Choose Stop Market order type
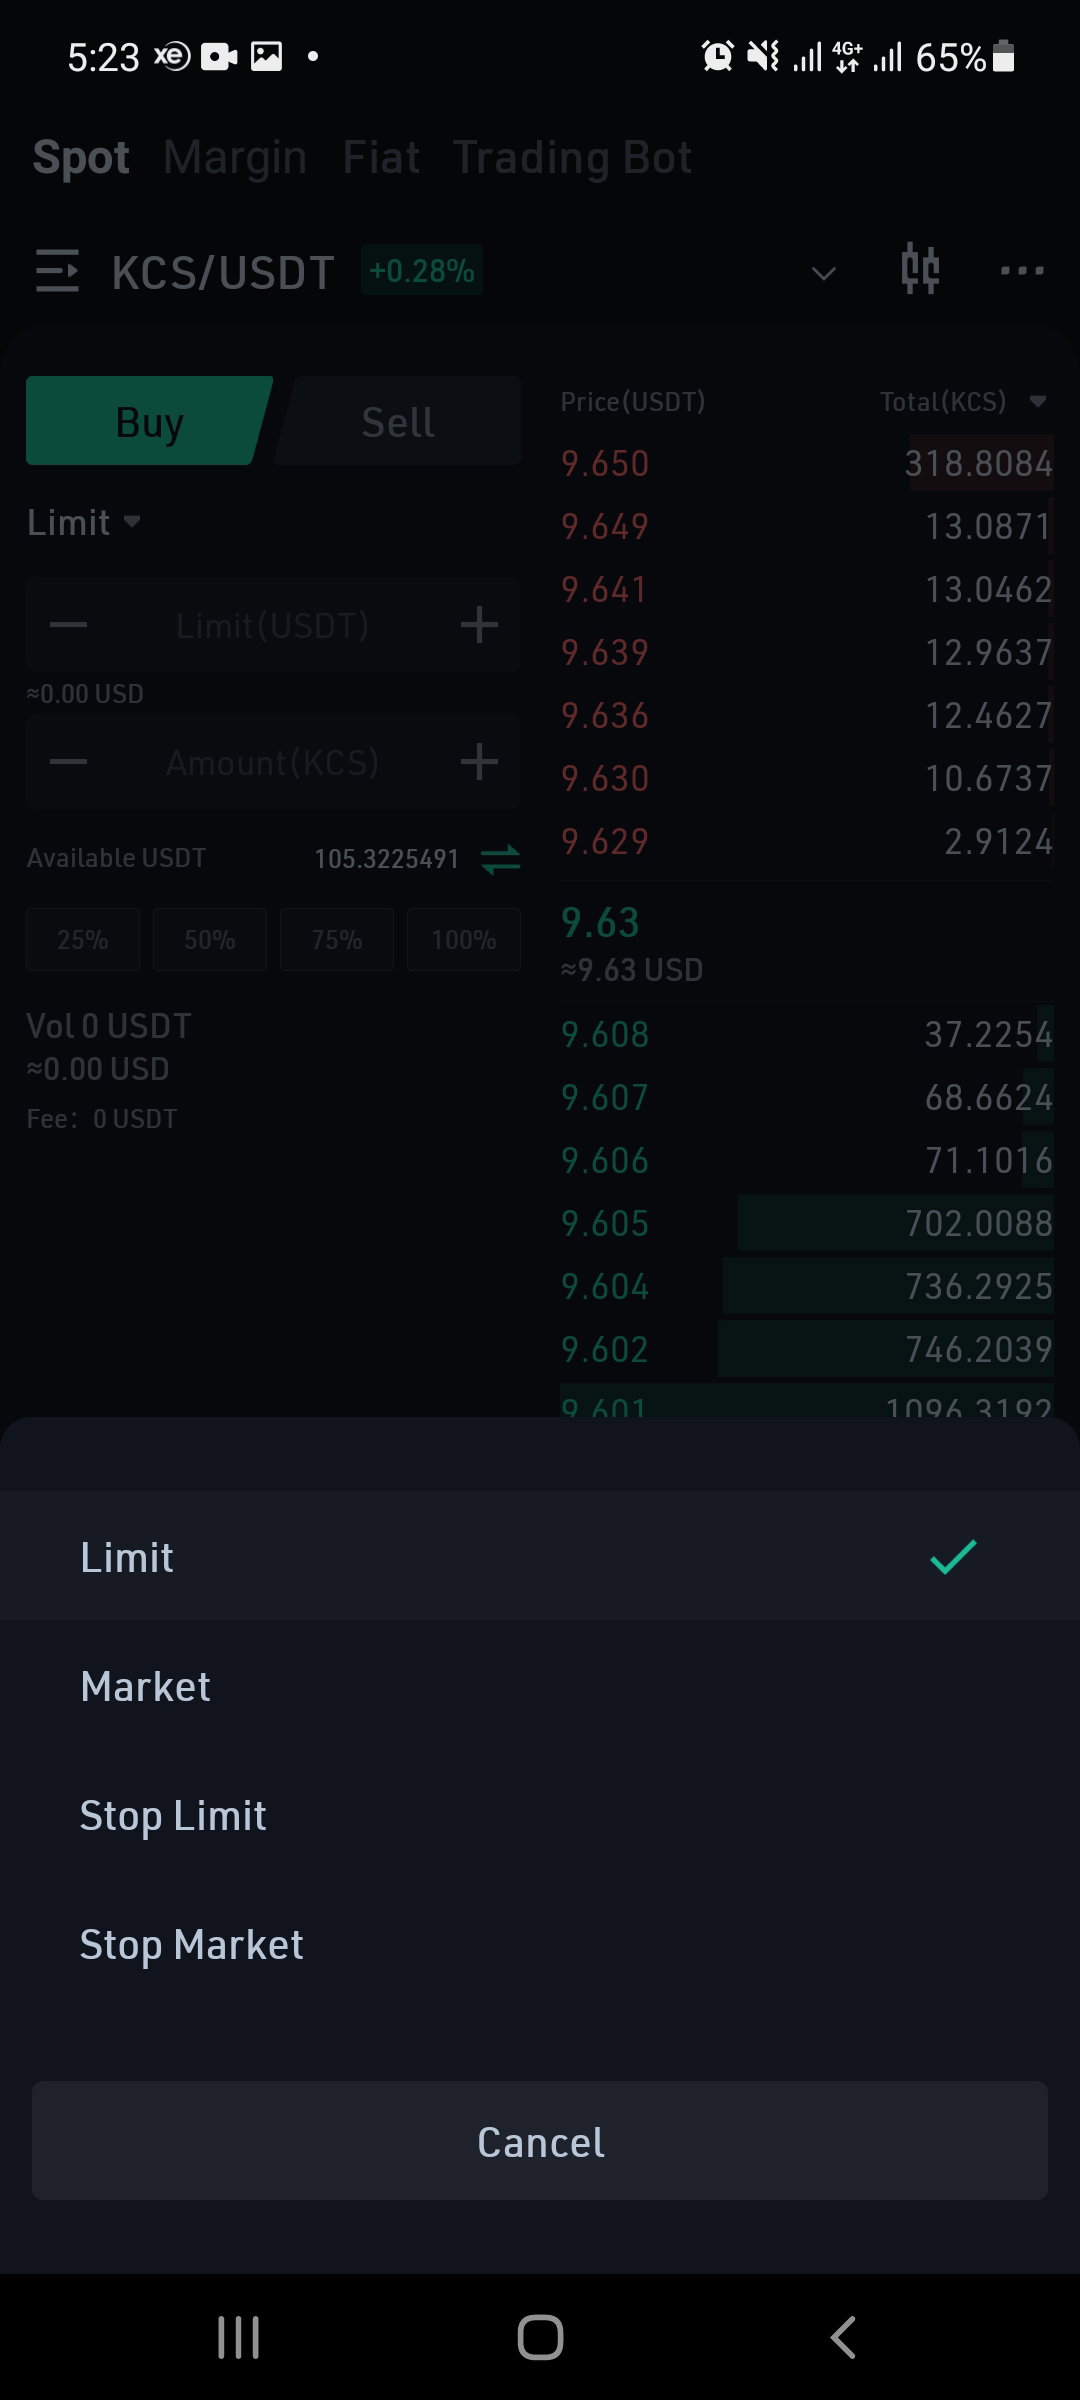The width and height of the screenshot is (1080, 2400). click(540, 1944)
